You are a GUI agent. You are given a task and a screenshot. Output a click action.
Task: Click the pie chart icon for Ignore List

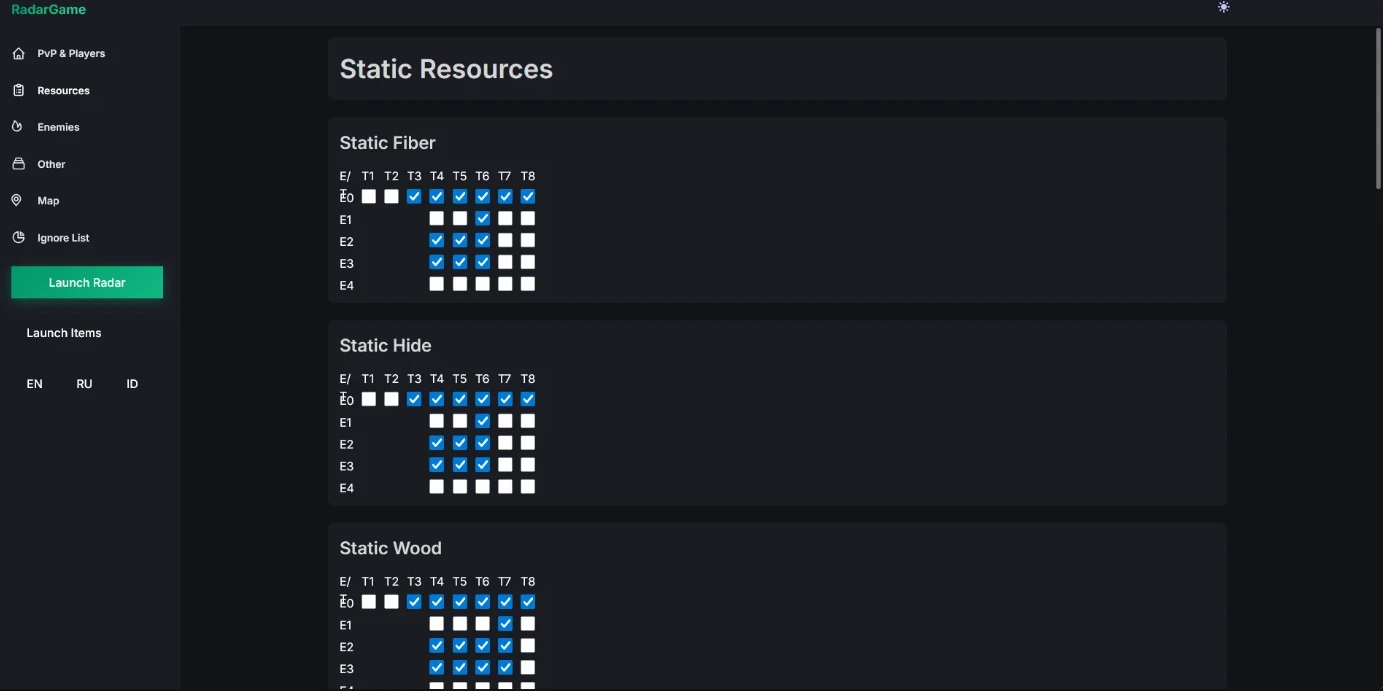pyautogui.click(x=18, y=238)
